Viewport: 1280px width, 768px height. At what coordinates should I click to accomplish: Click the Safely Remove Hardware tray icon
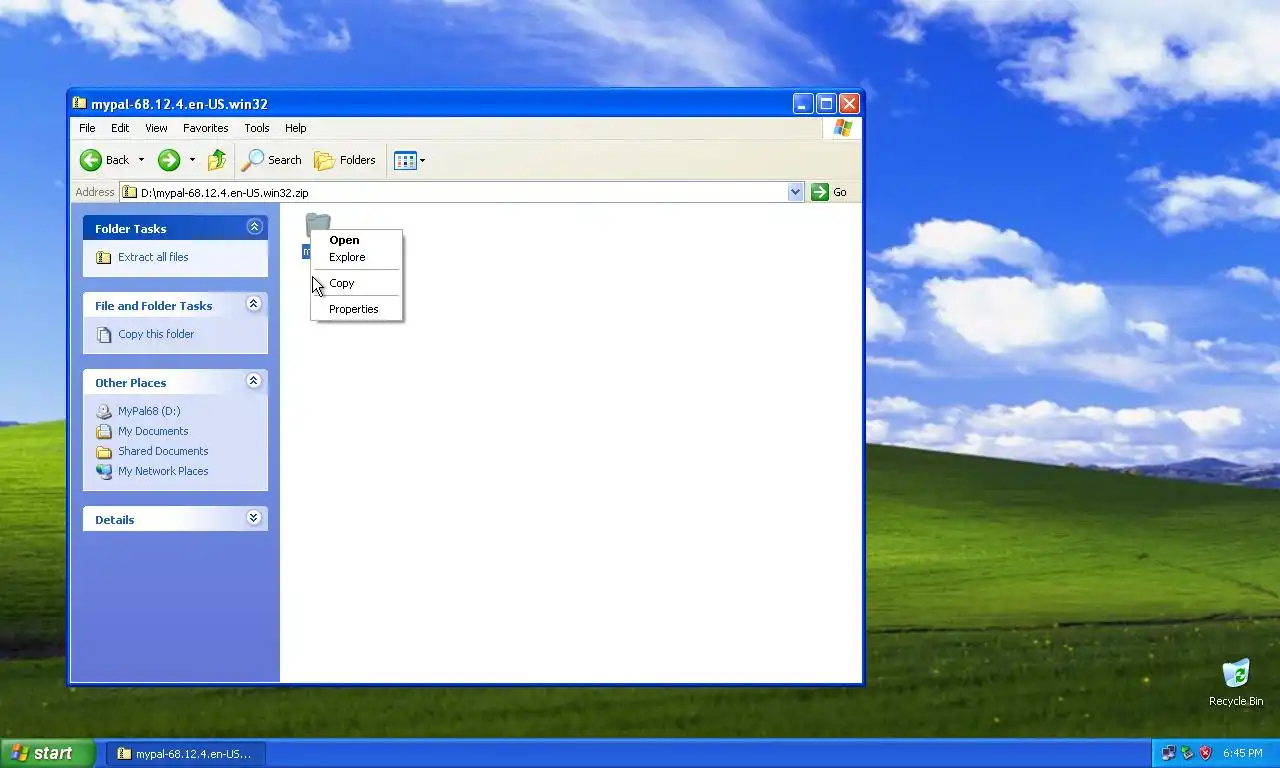(x=1187, y=753)
